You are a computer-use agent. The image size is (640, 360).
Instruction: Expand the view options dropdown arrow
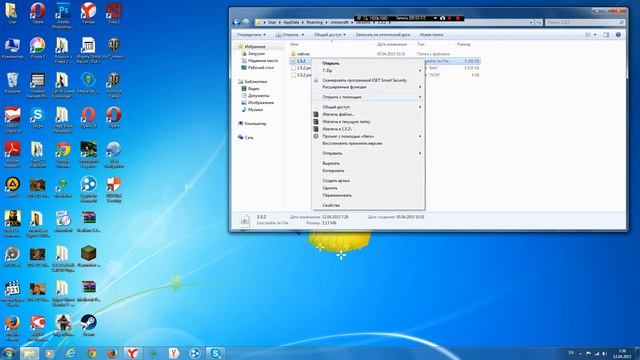click(595, 35)
